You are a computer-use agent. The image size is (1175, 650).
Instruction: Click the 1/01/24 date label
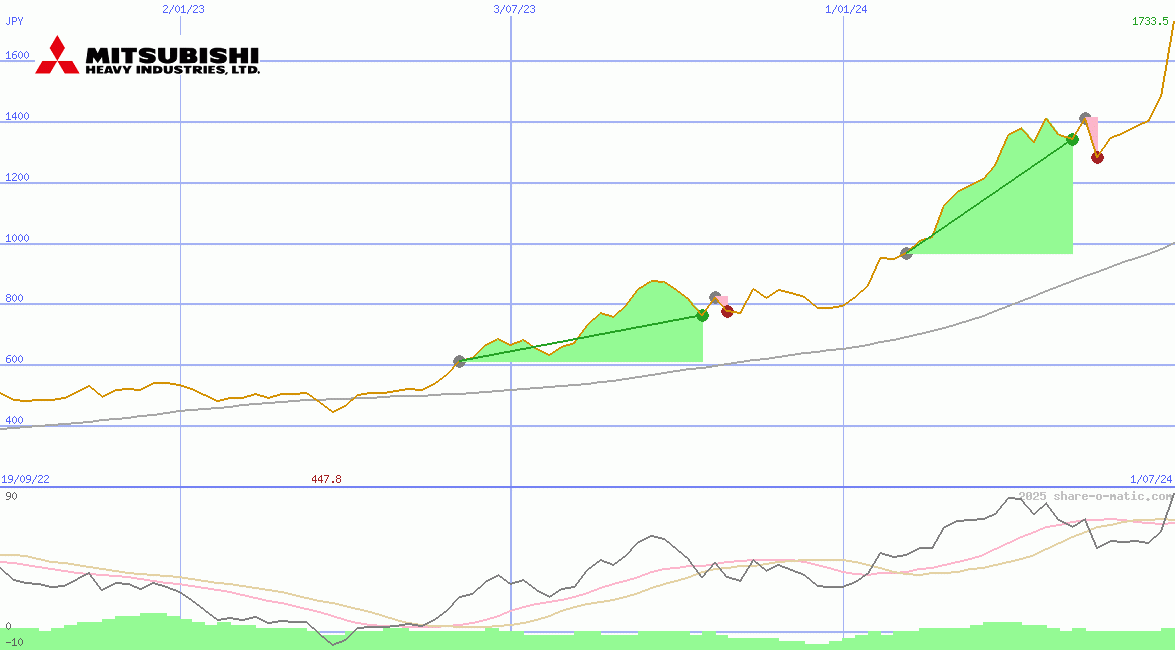pos(846,9)
